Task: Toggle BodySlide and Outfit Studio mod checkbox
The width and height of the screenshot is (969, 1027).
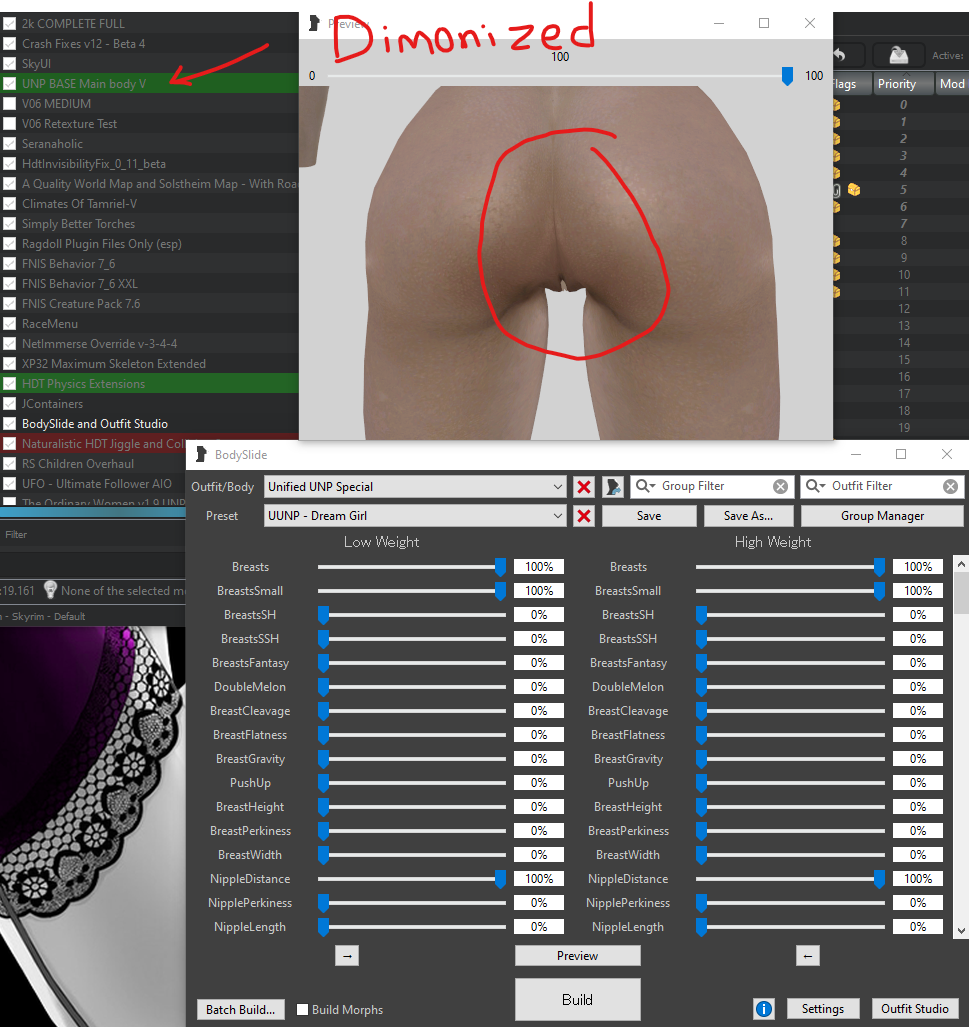Action: [10, 424]
